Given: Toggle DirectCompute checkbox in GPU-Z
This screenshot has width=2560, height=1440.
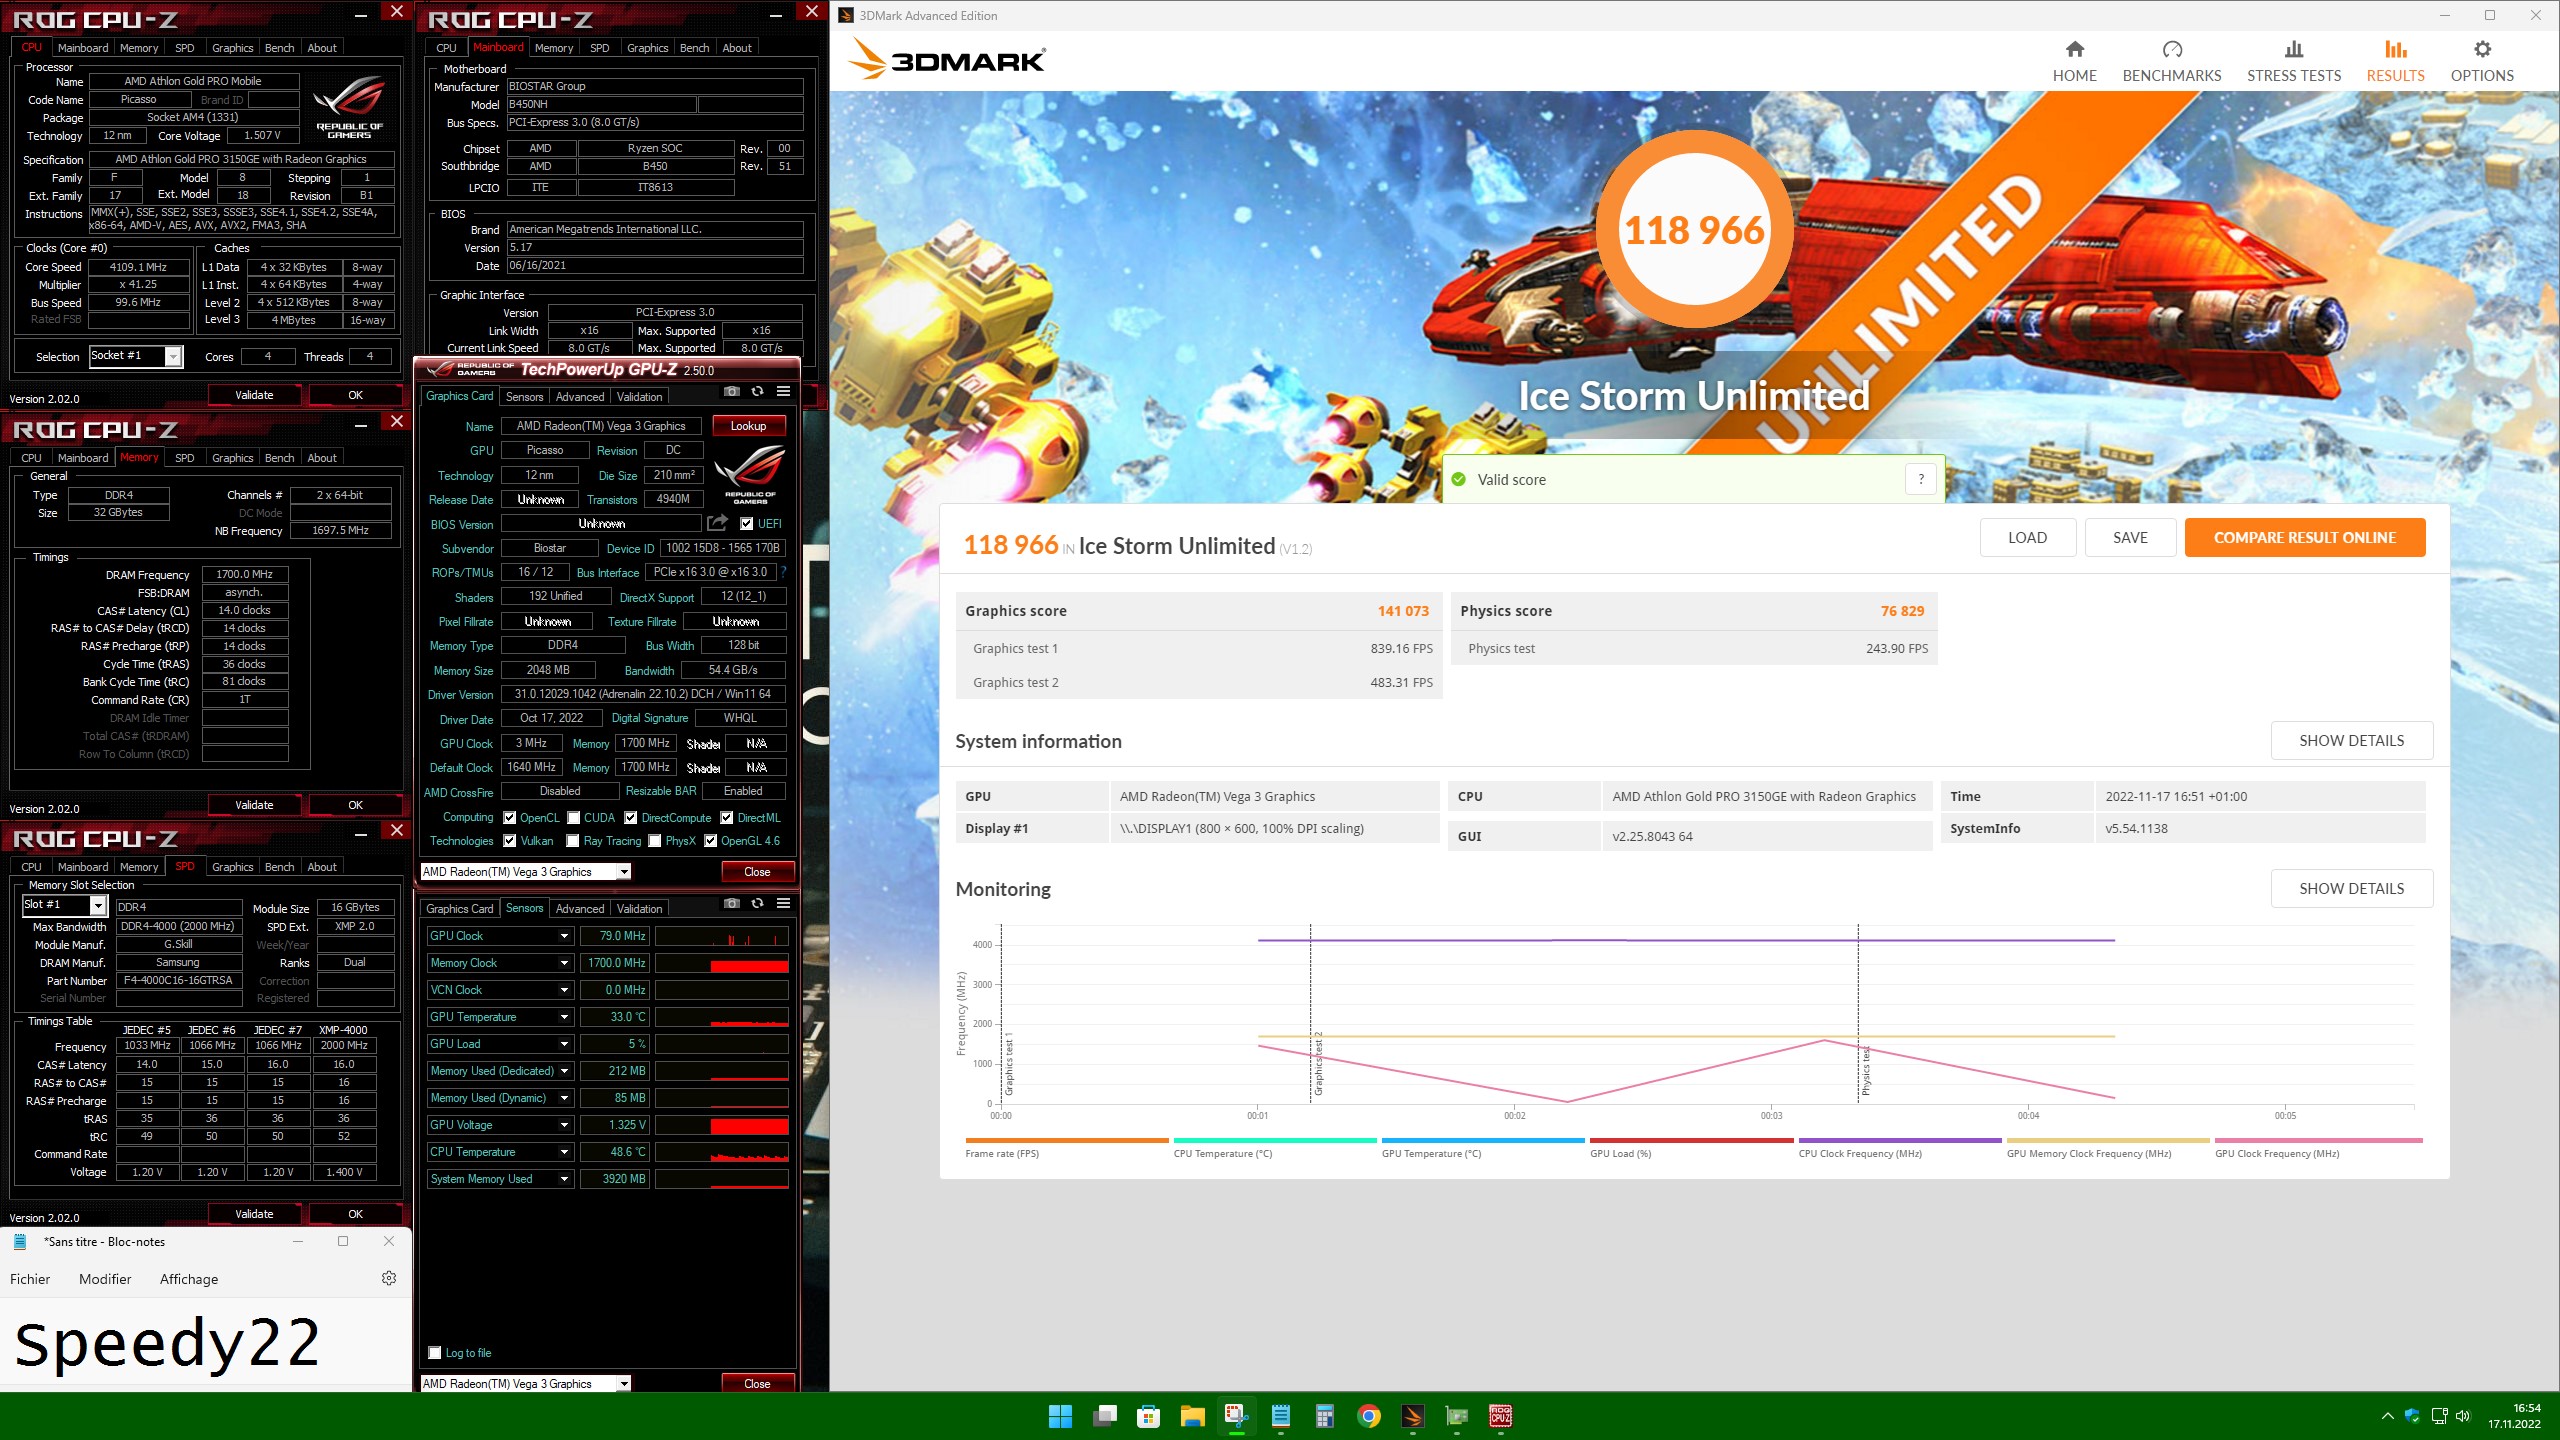Looking at the screenshot, I should 631,817.
